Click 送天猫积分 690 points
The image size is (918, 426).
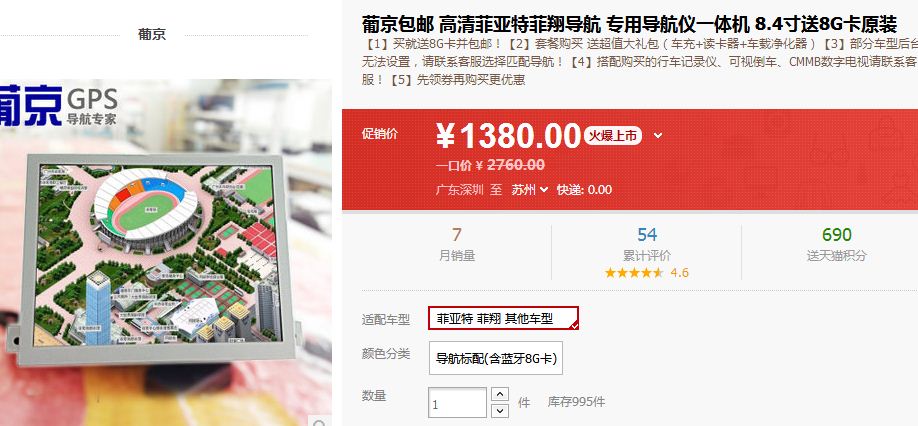[837, 243]
